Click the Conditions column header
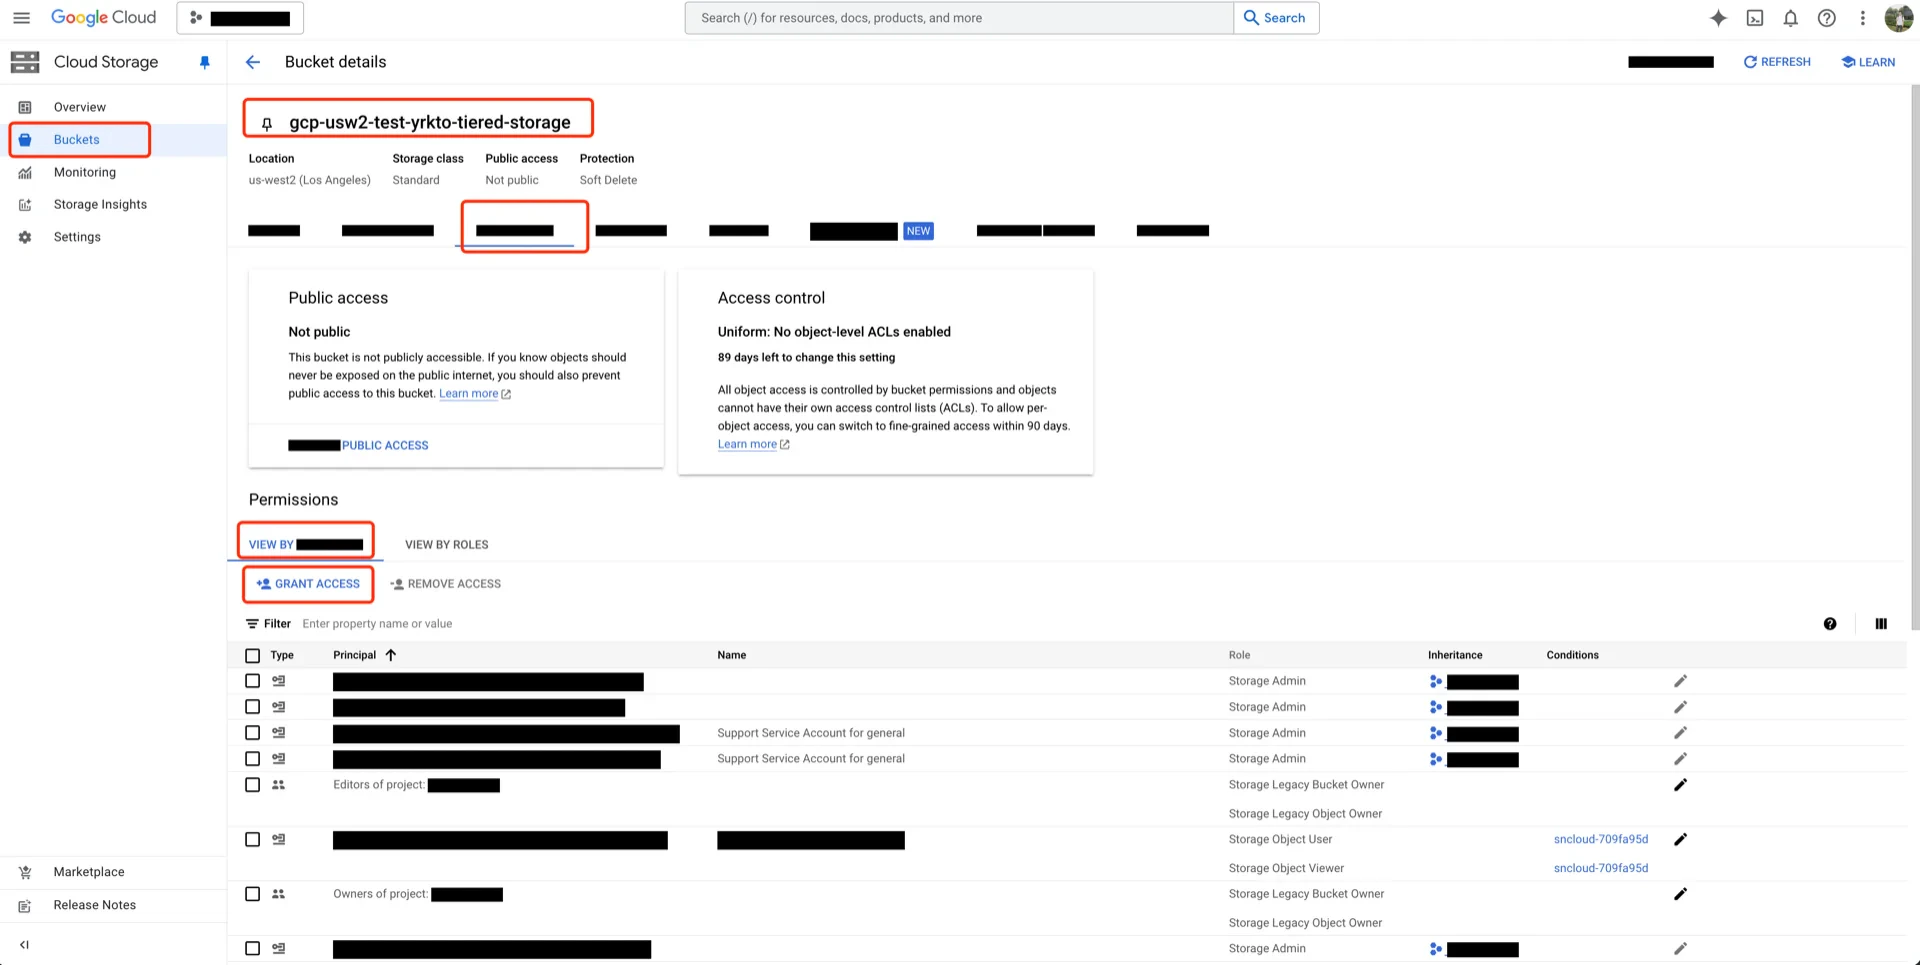 pos(1572,655)
